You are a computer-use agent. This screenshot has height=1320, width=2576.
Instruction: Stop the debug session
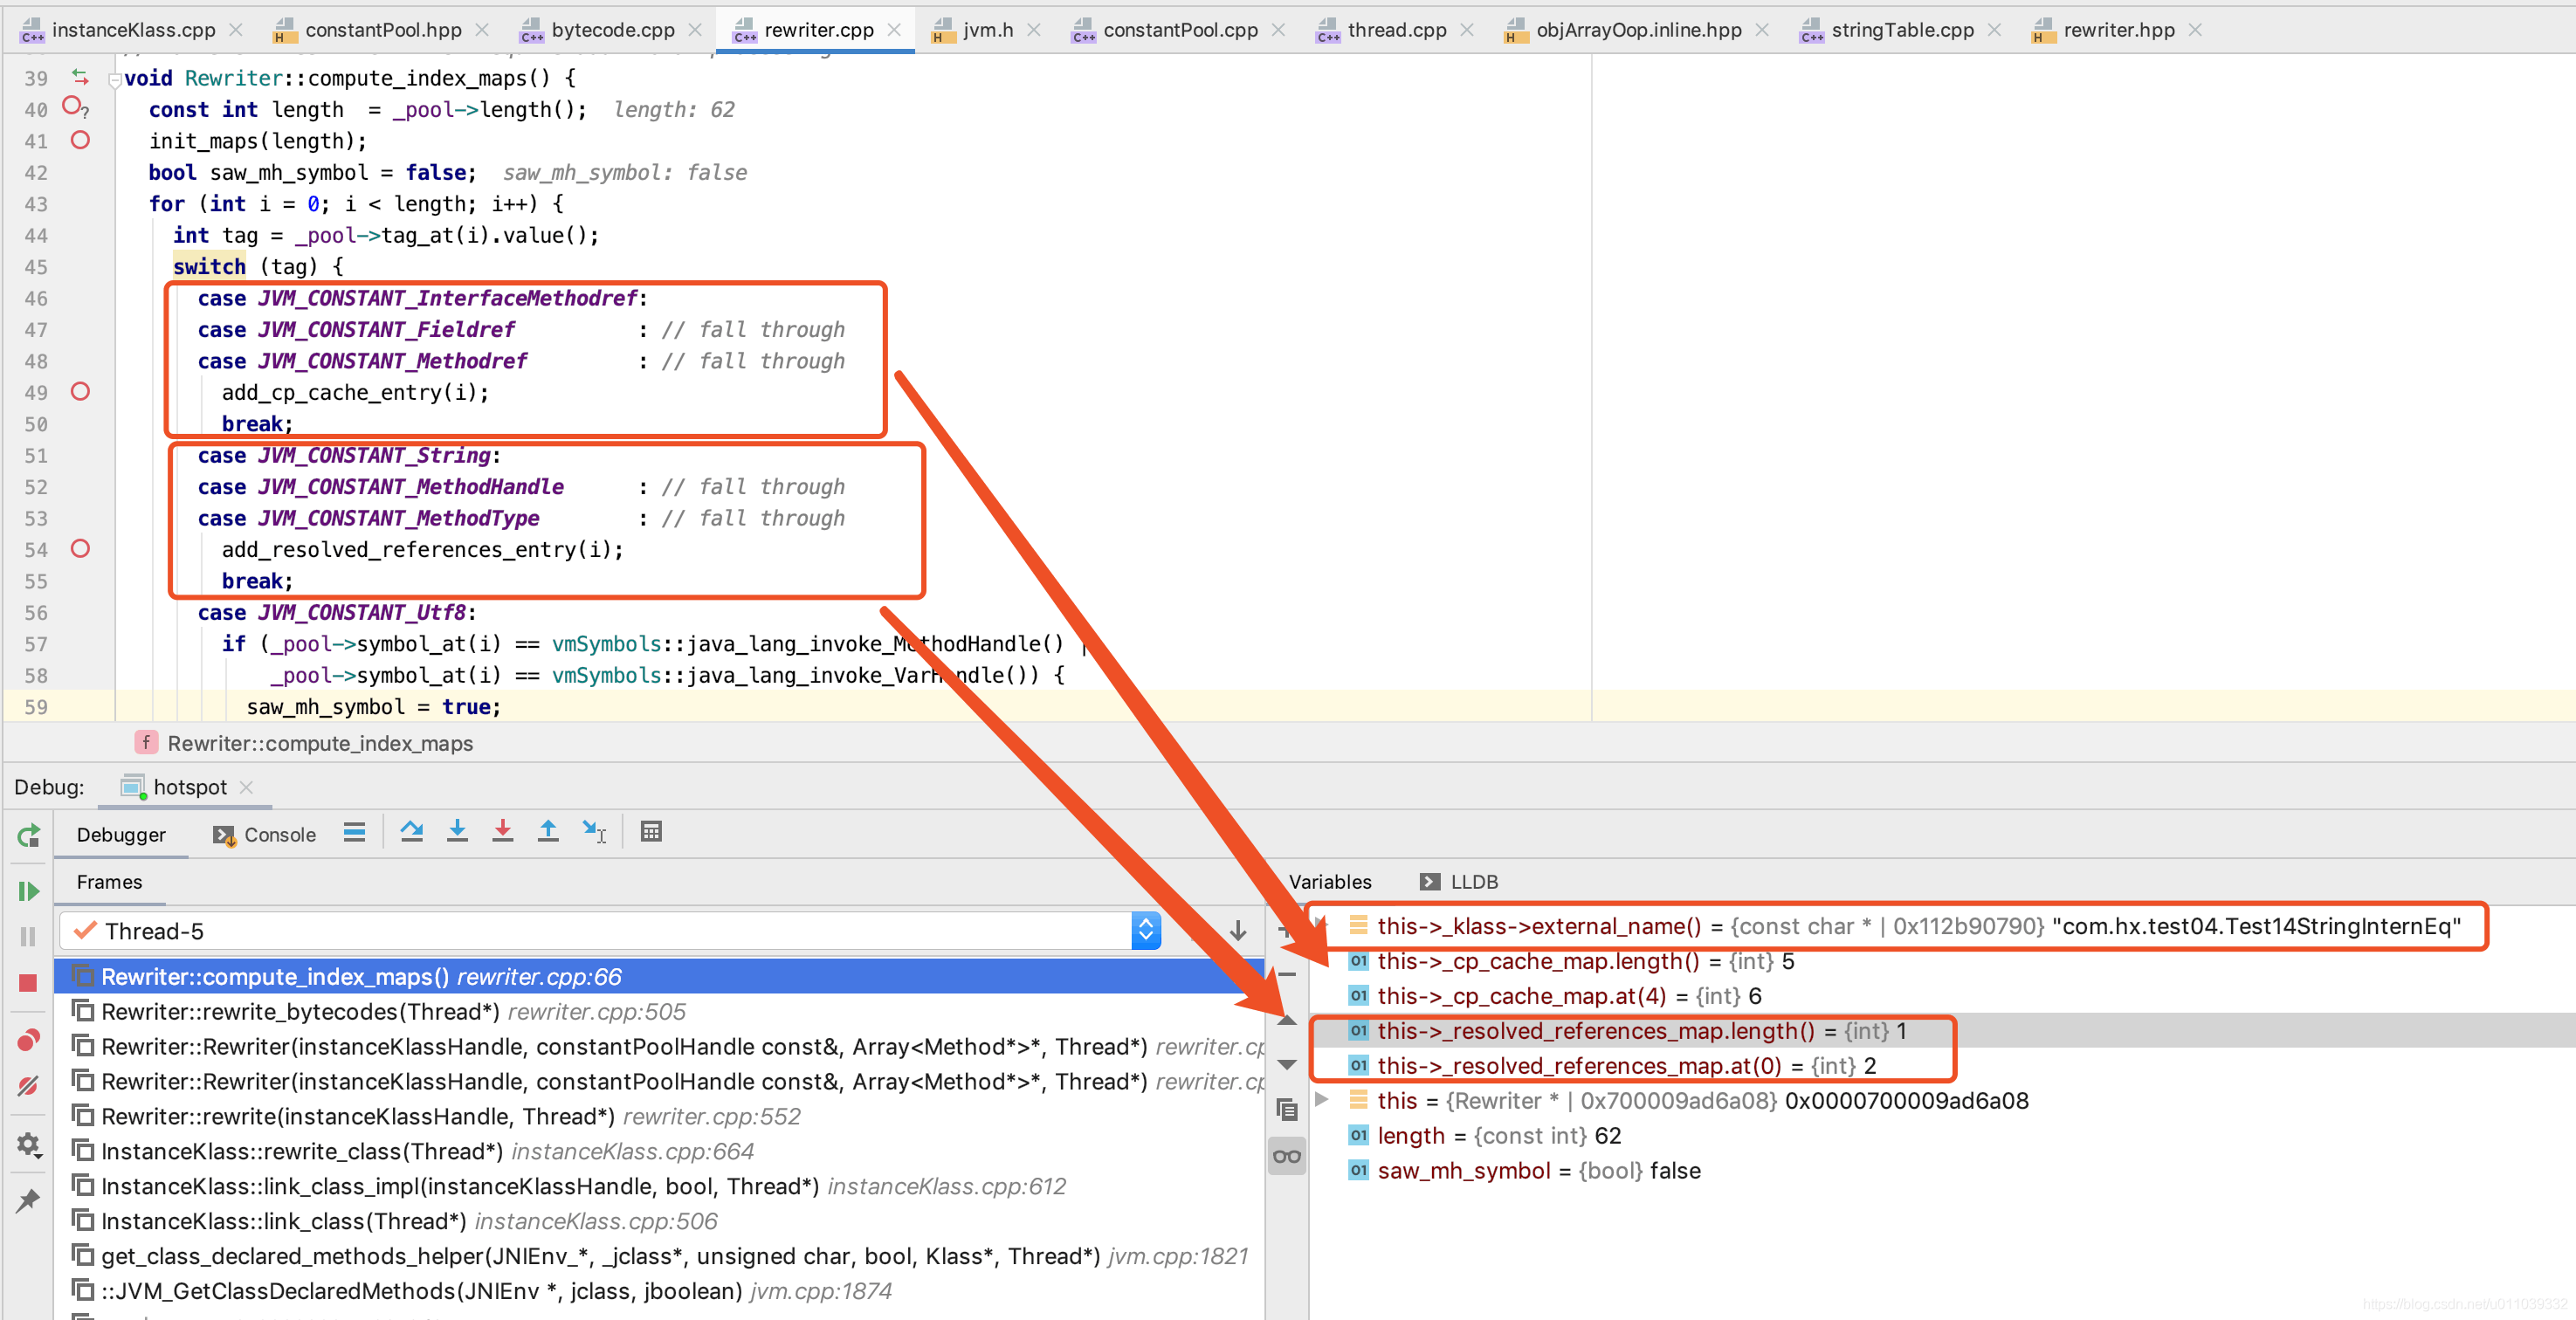(28, 982)
